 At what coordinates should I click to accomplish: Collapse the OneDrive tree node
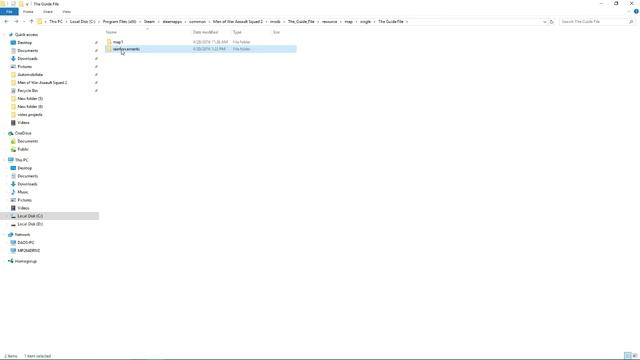pos(4,133)
